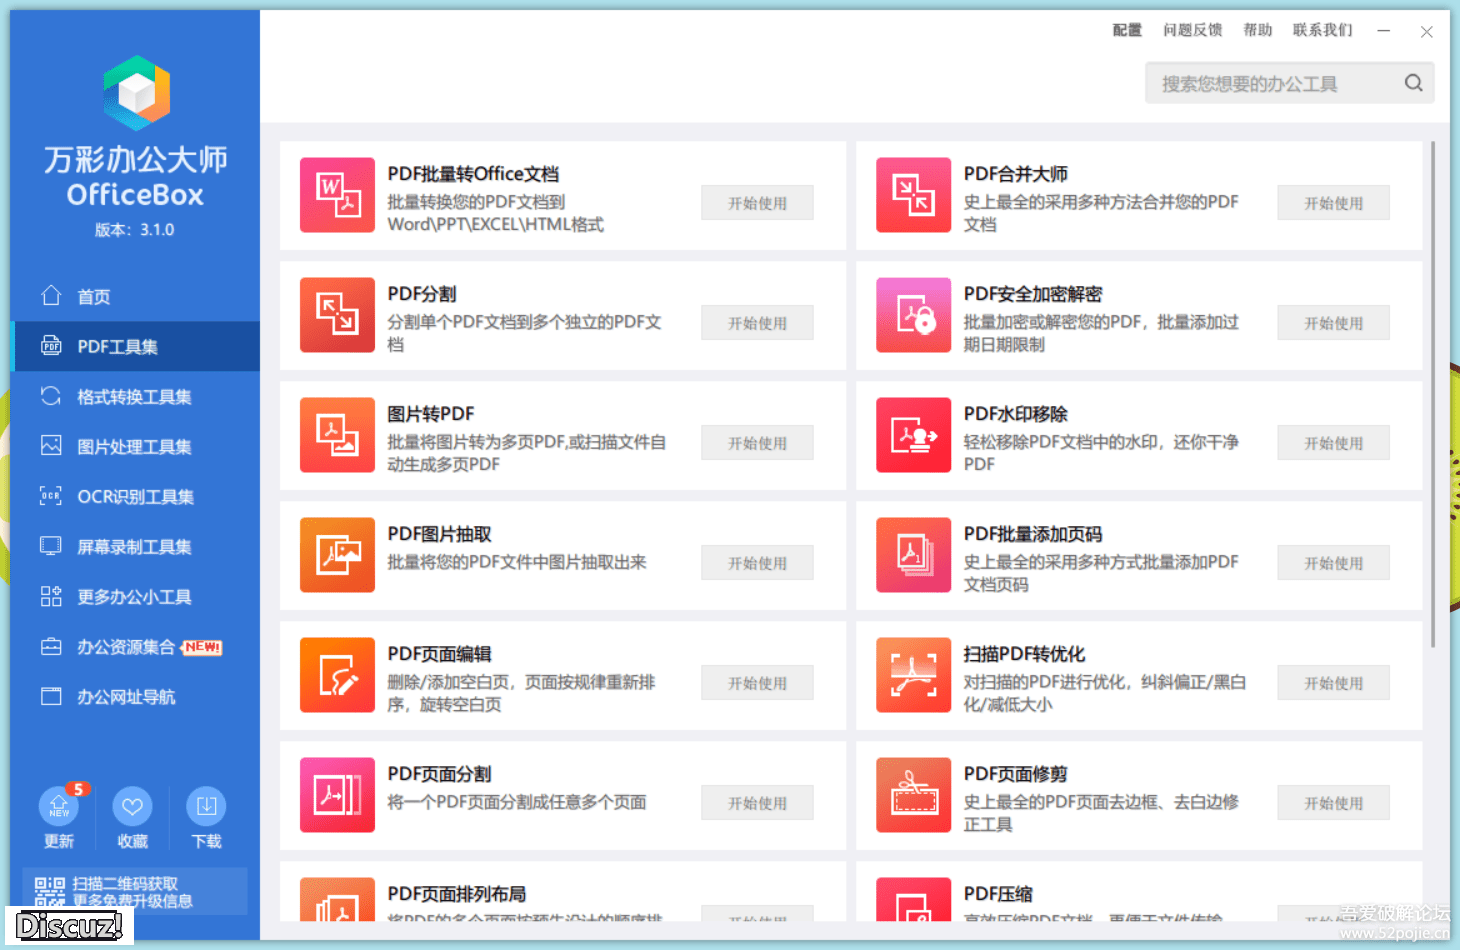Select the PDF分割 tool icon
Screen dimensions: 1460x950
tap(337, 315)
